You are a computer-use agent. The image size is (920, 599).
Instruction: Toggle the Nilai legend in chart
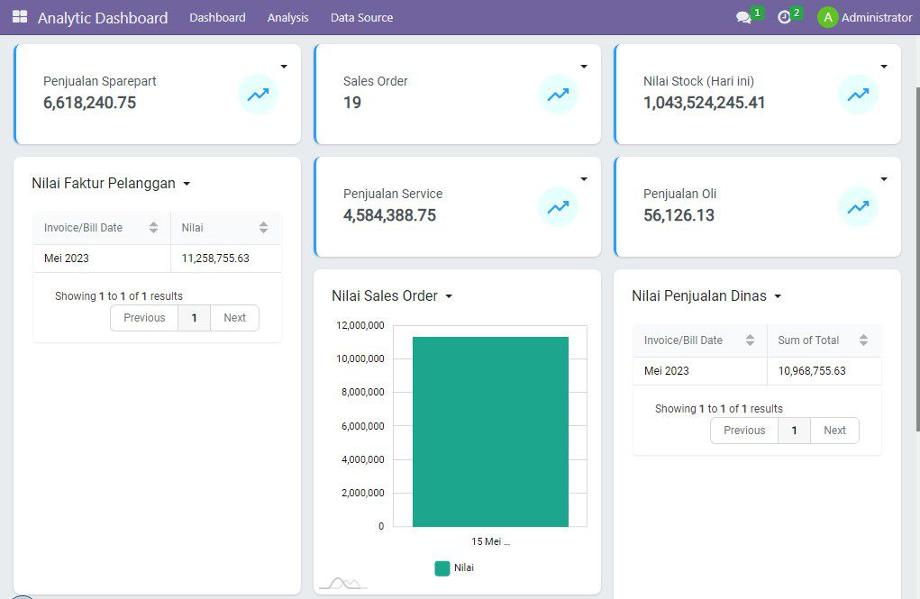(x=455, y=568)
